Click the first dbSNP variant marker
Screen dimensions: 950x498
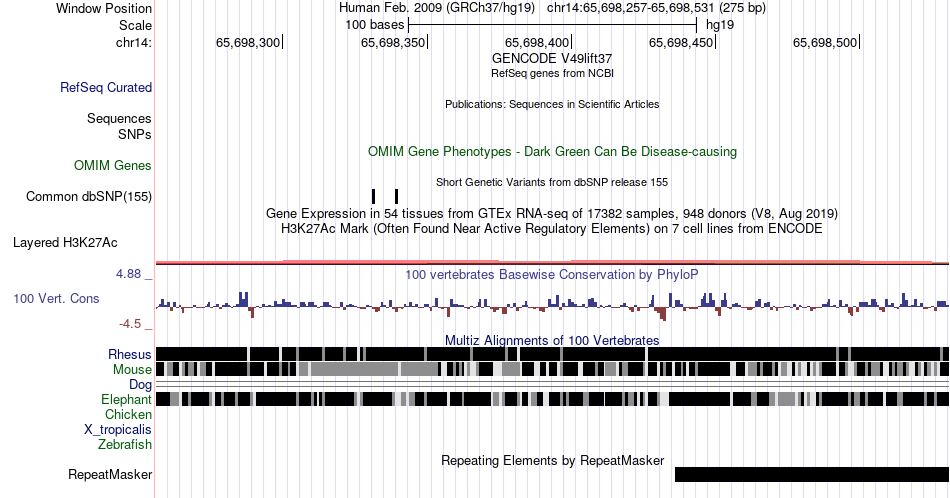tap(373, 196)
